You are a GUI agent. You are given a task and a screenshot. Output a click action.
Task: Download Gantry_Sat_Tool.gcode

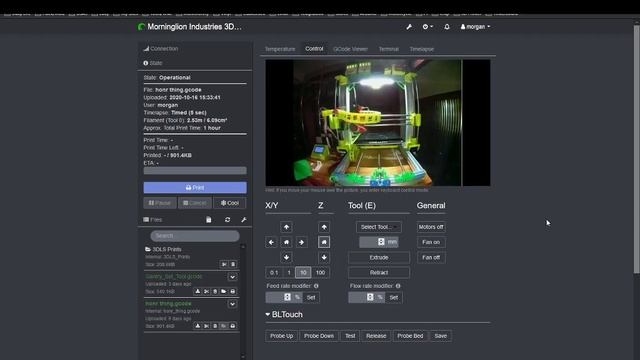point(198,291)
